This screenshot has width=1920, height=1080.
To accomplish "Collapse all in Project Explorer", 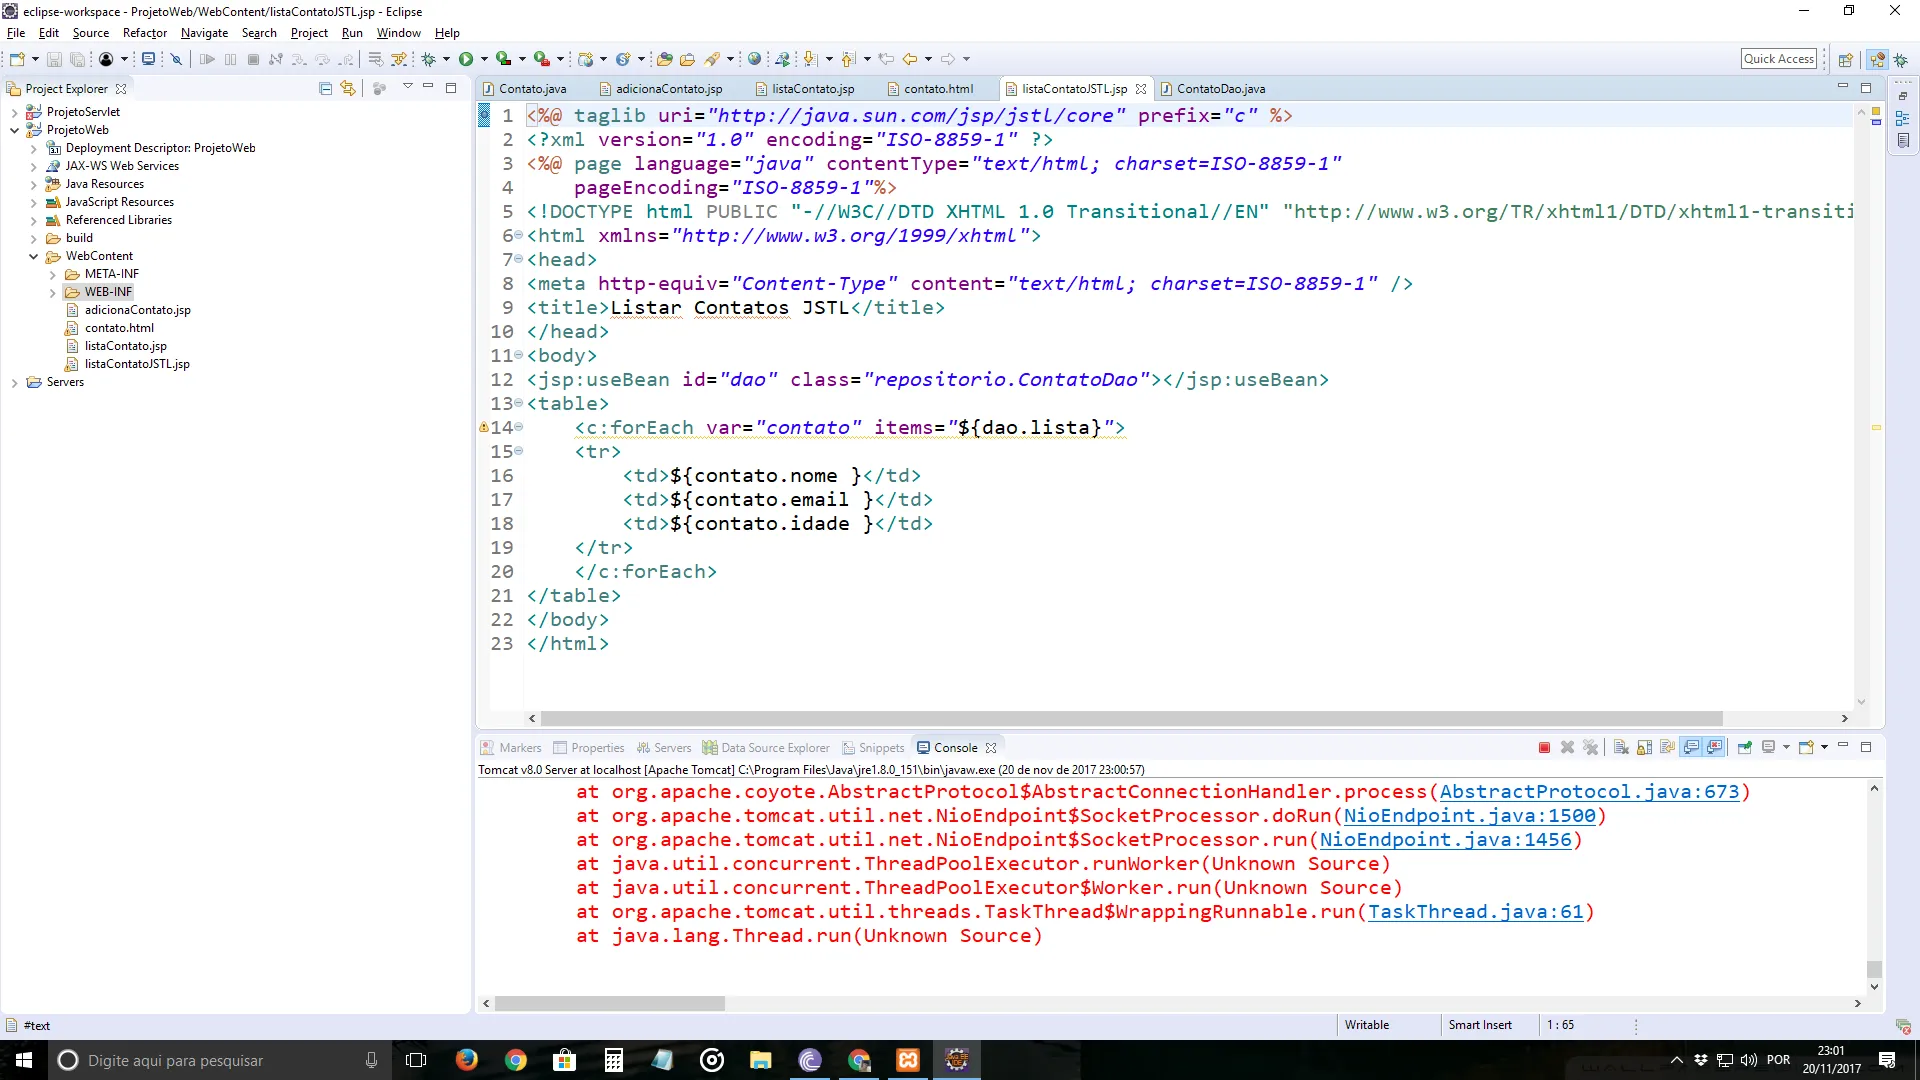I will 325,89.
